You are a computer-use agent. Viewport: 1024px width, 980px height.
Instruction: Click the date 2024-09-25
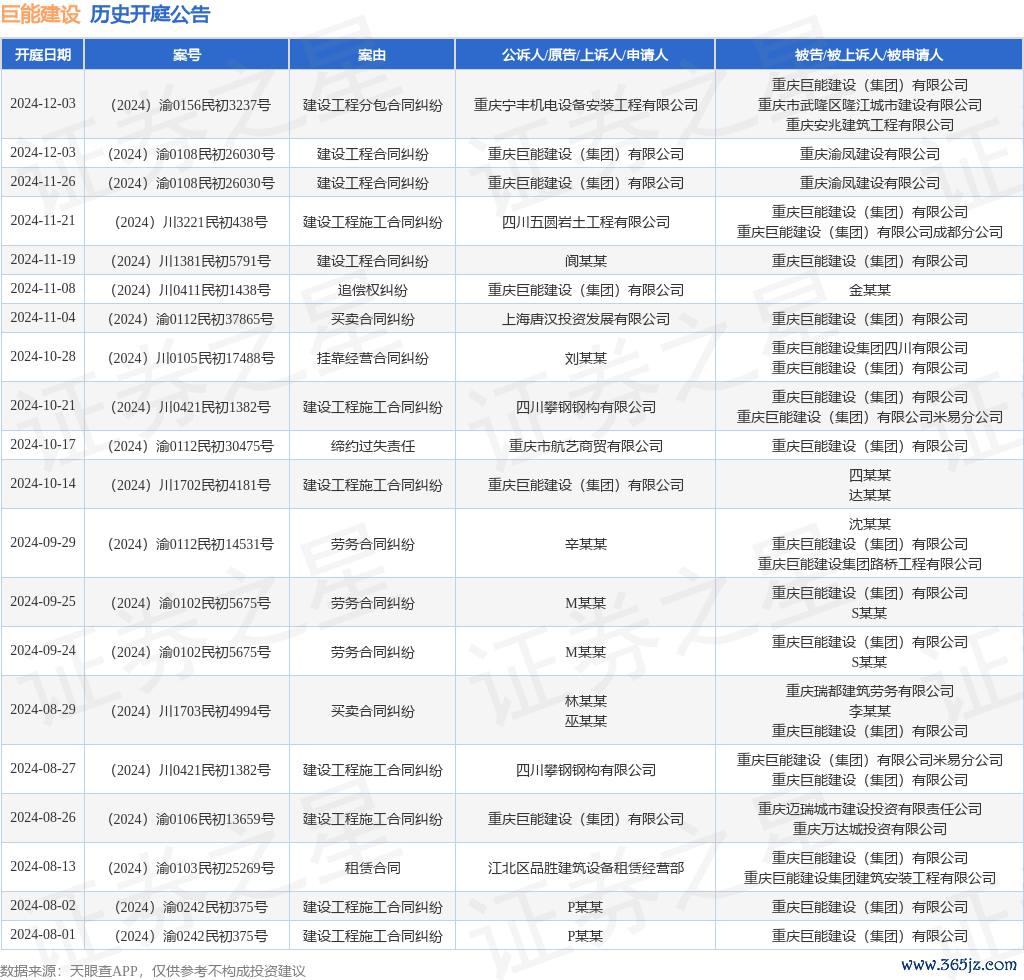click(x=43, y=601)
